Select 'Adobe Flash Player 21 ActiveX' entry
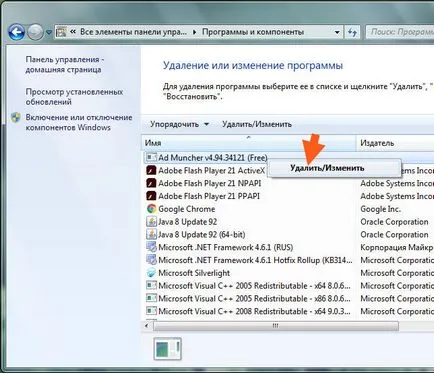Image resolution: width=434 pixels, height=373 pixels. click(212, 171)
